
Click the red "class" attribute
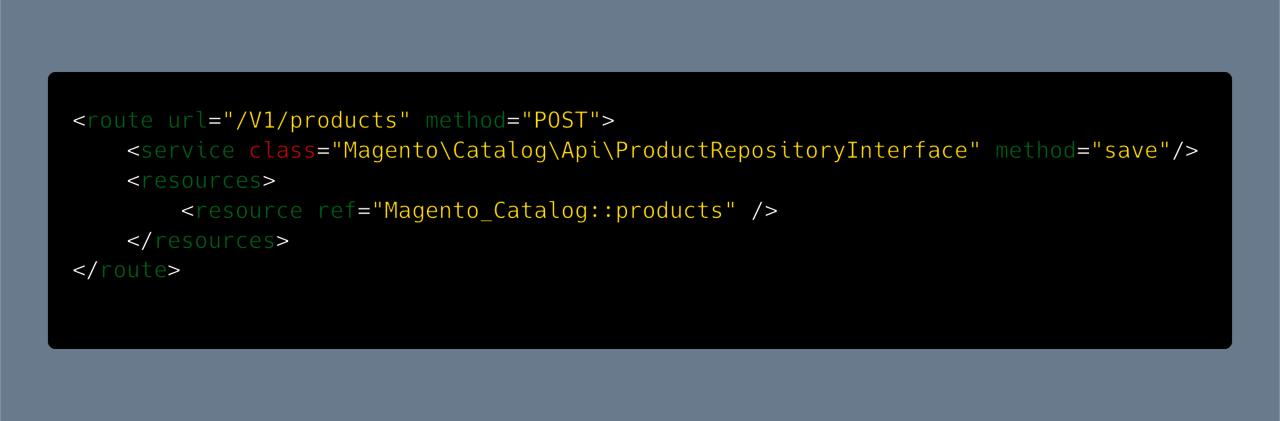tap(283, 151)
